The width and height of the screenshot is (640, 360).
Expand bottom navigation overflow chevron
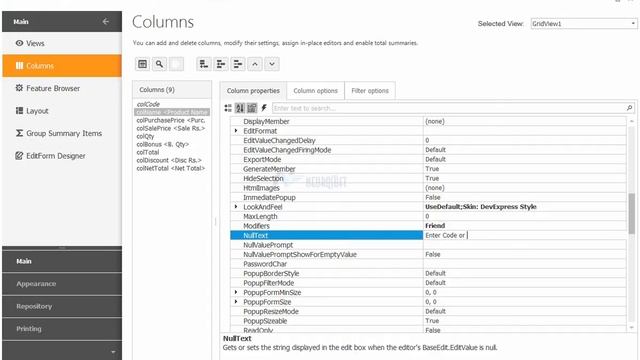pyautogui.click(x=113, y=351)
